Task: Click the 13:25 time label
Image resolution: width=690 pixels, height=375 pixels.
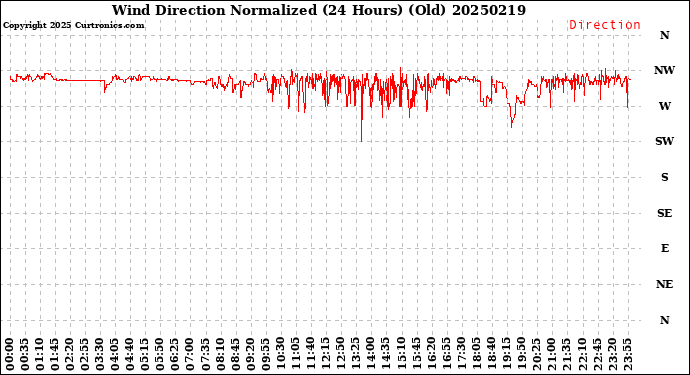Action: click(356, 355)
